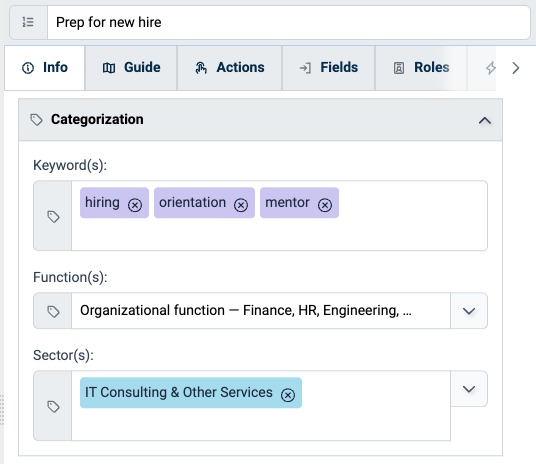The image size is (536, 464).
Task: Click the 'Sector(s):' label
Action: coord(63,355)
